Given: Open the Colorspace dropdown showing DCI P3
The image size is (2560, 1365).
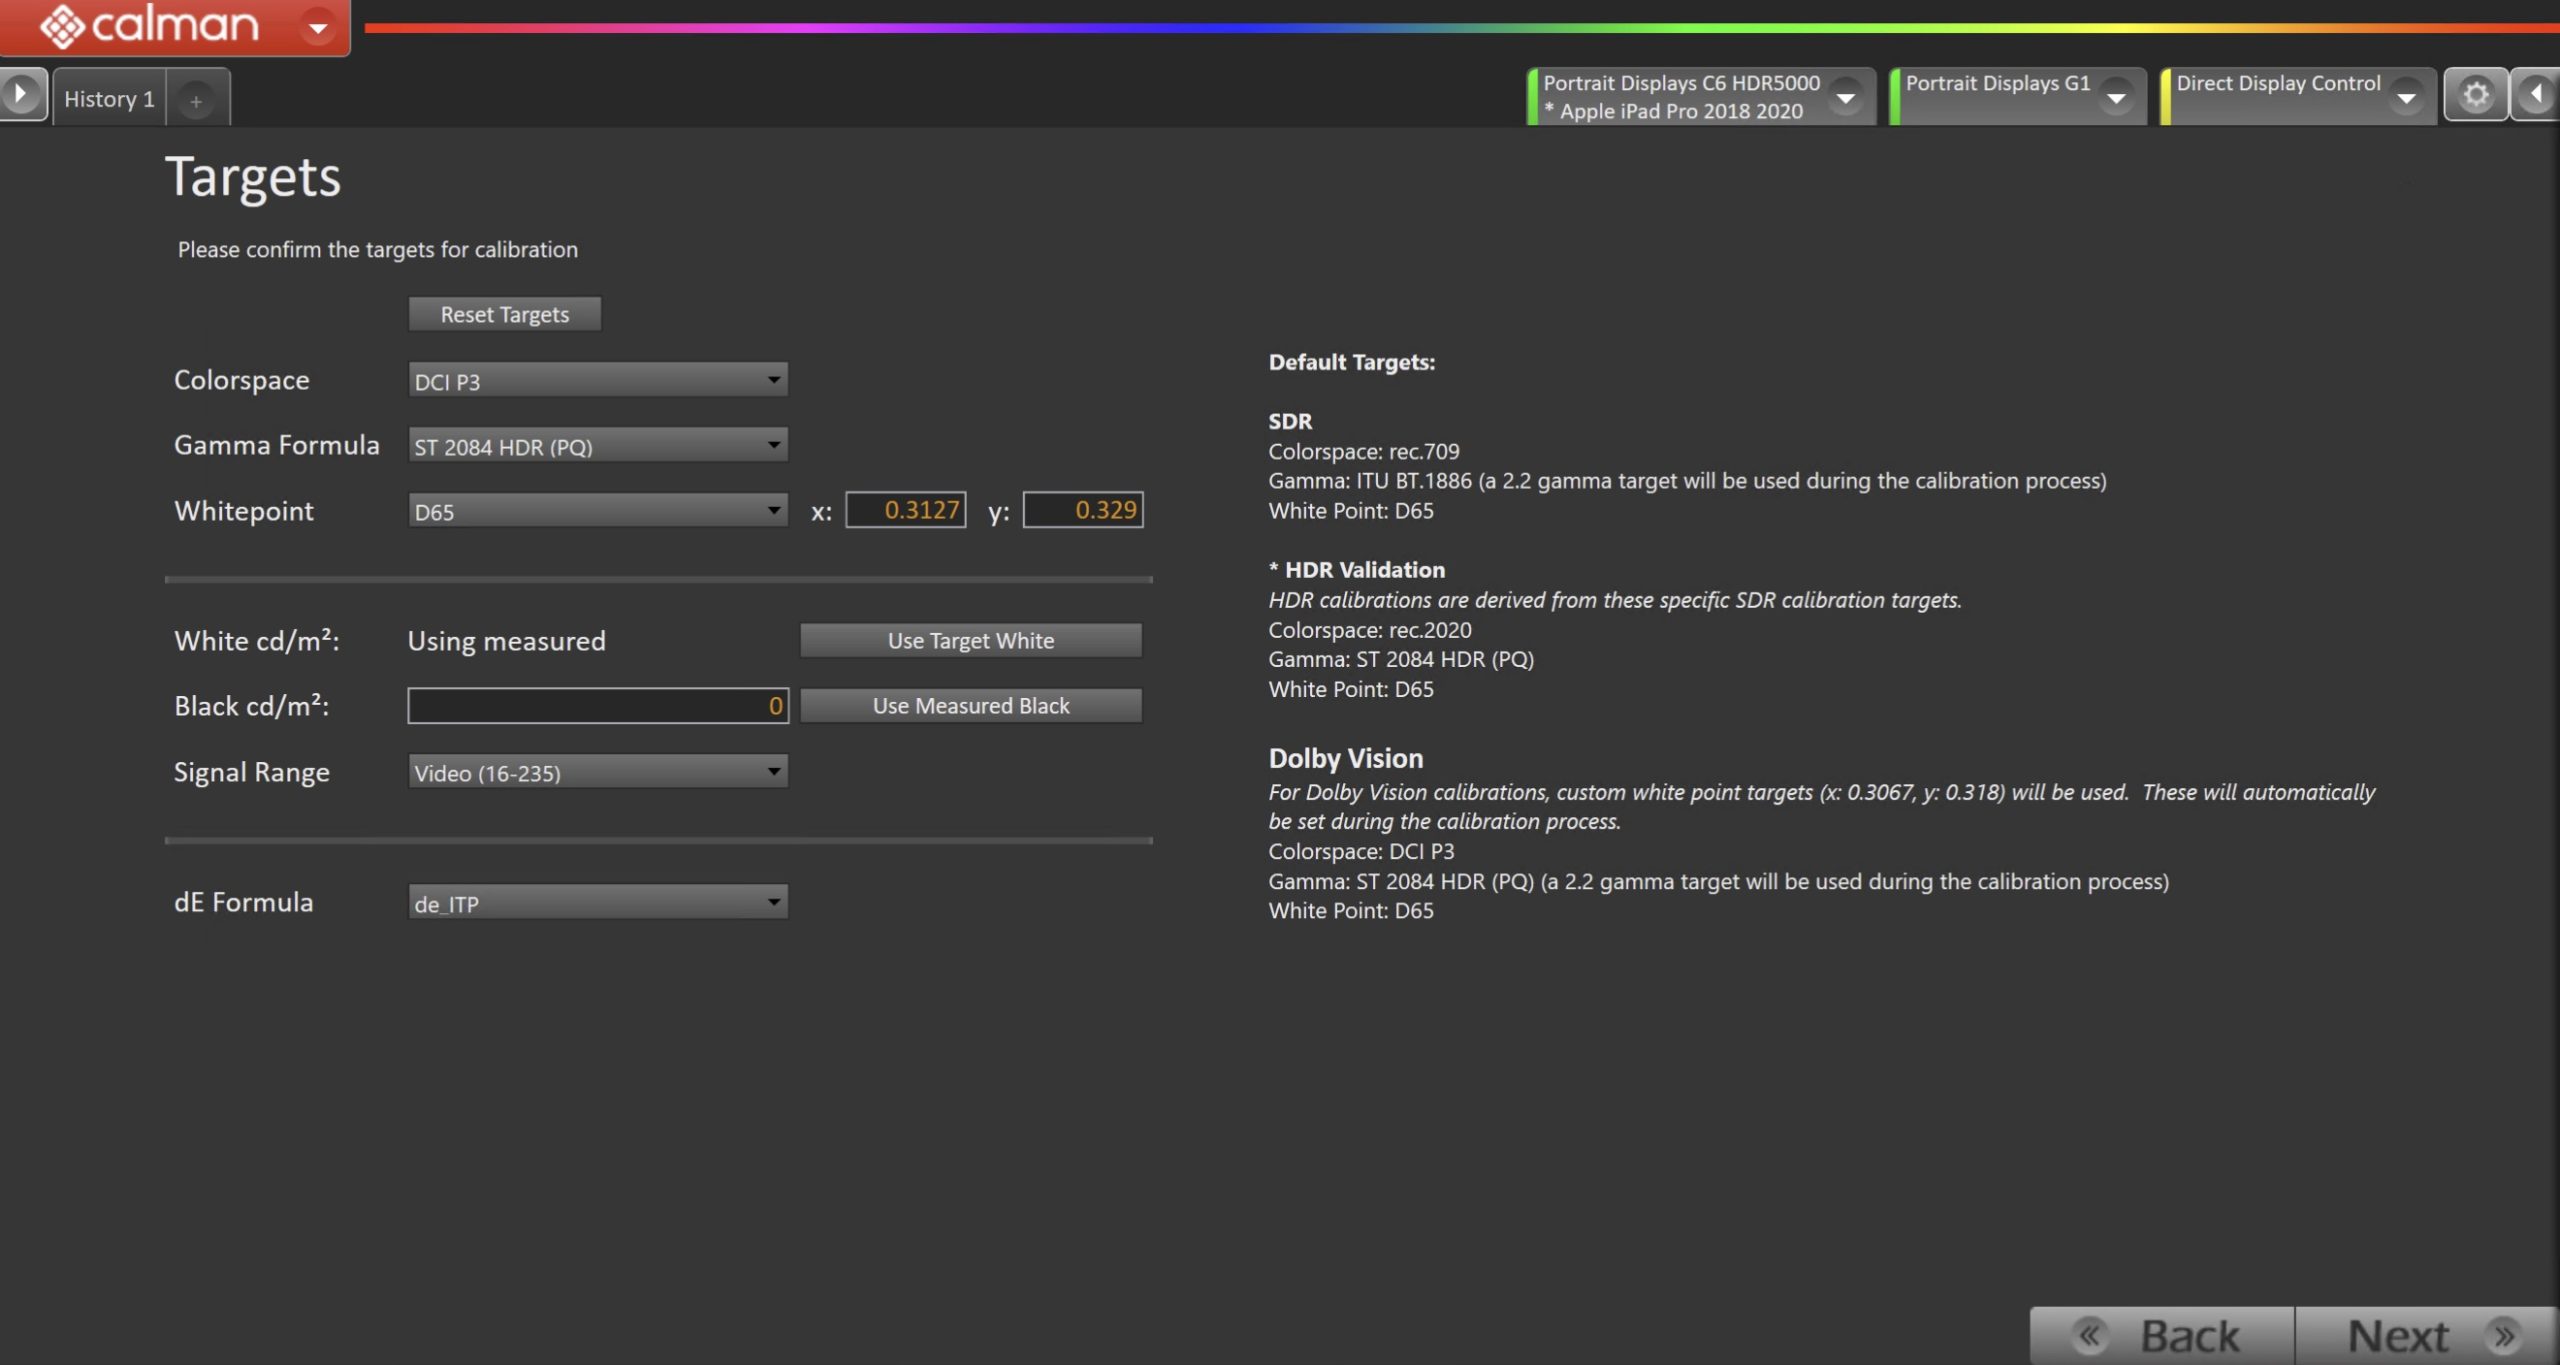Looking at the screenshot, I should (597, 380).
